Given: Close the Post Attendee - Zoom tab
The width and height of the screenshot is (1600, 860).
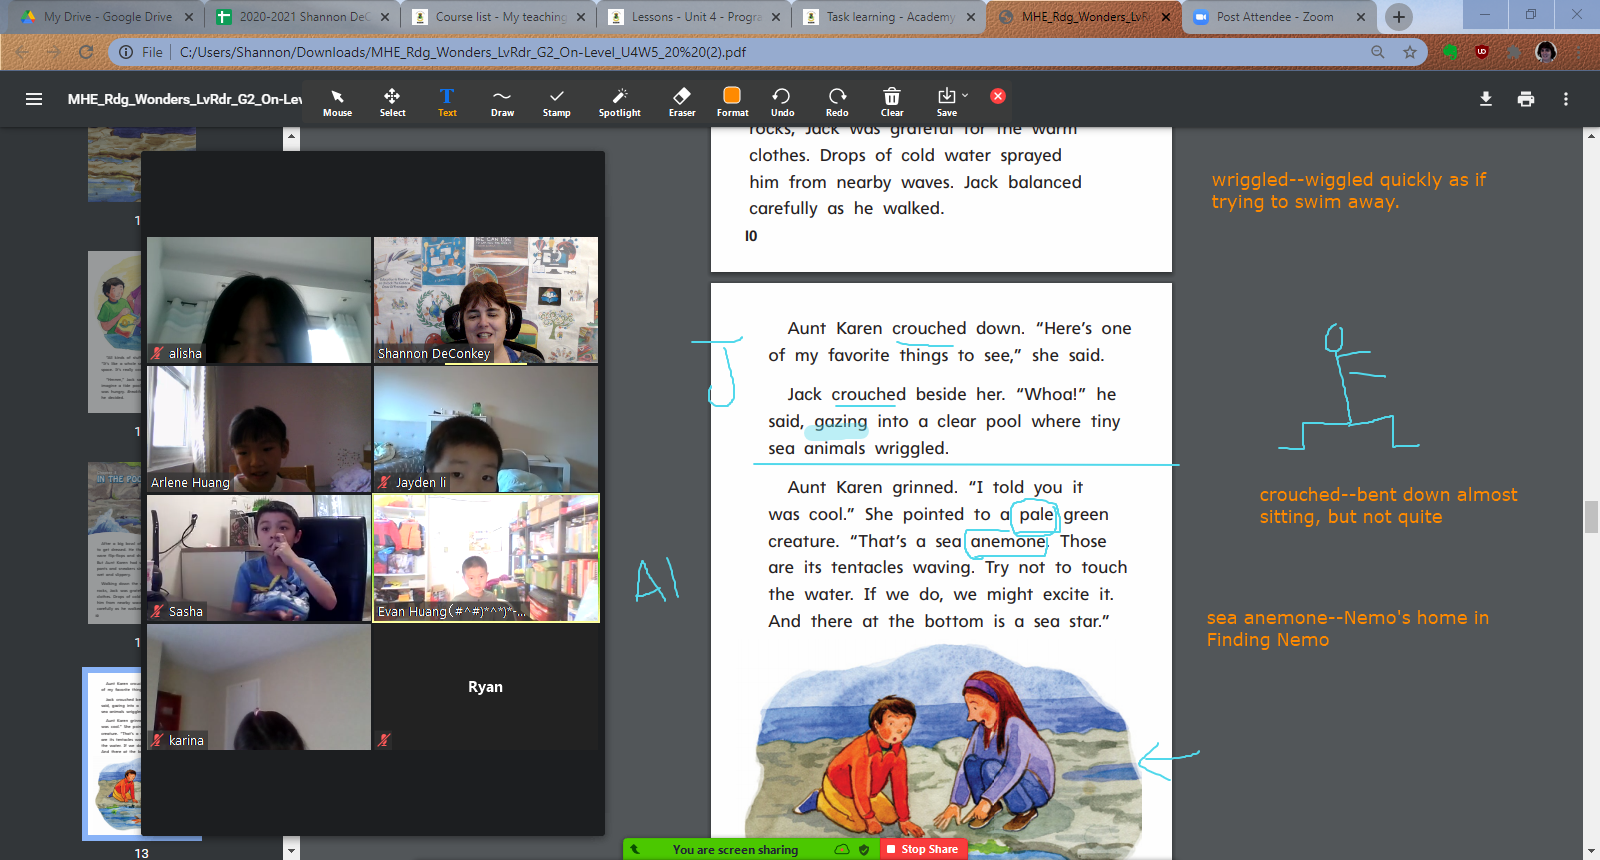Looking at the screenshot, I should click(1361, 17).
